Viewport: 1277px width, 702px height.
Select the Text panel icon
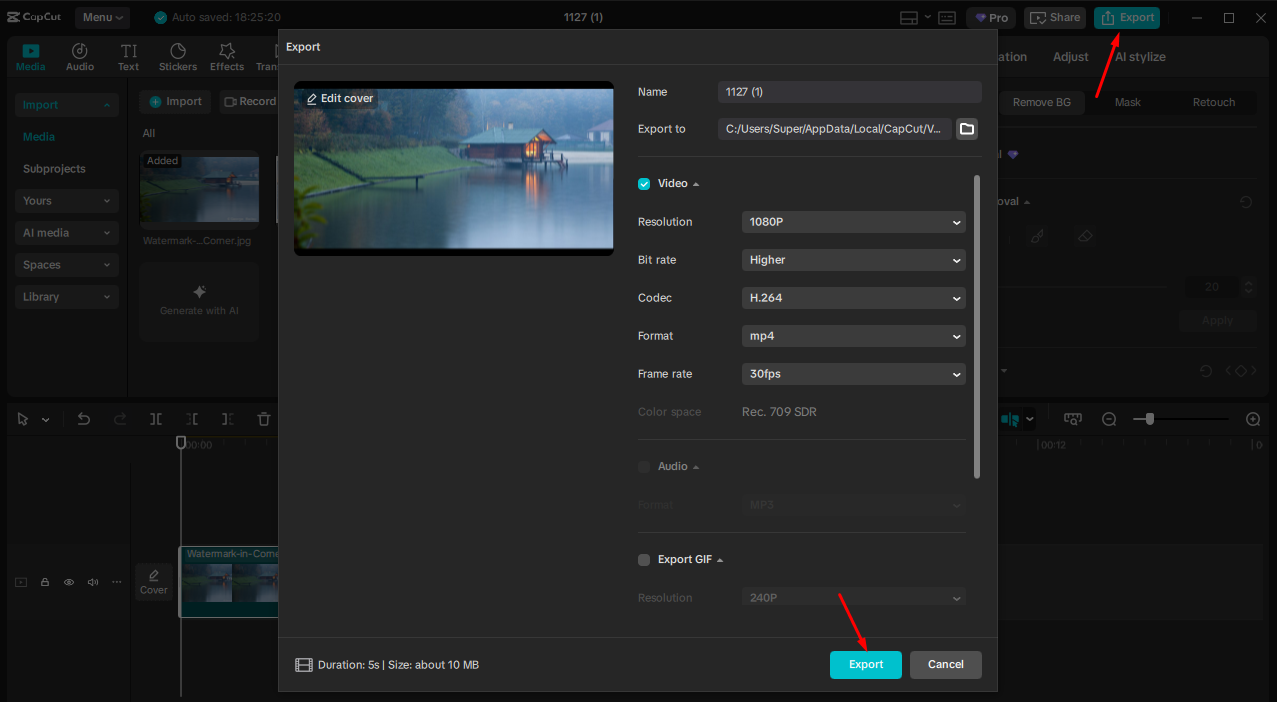click(128, 55)
